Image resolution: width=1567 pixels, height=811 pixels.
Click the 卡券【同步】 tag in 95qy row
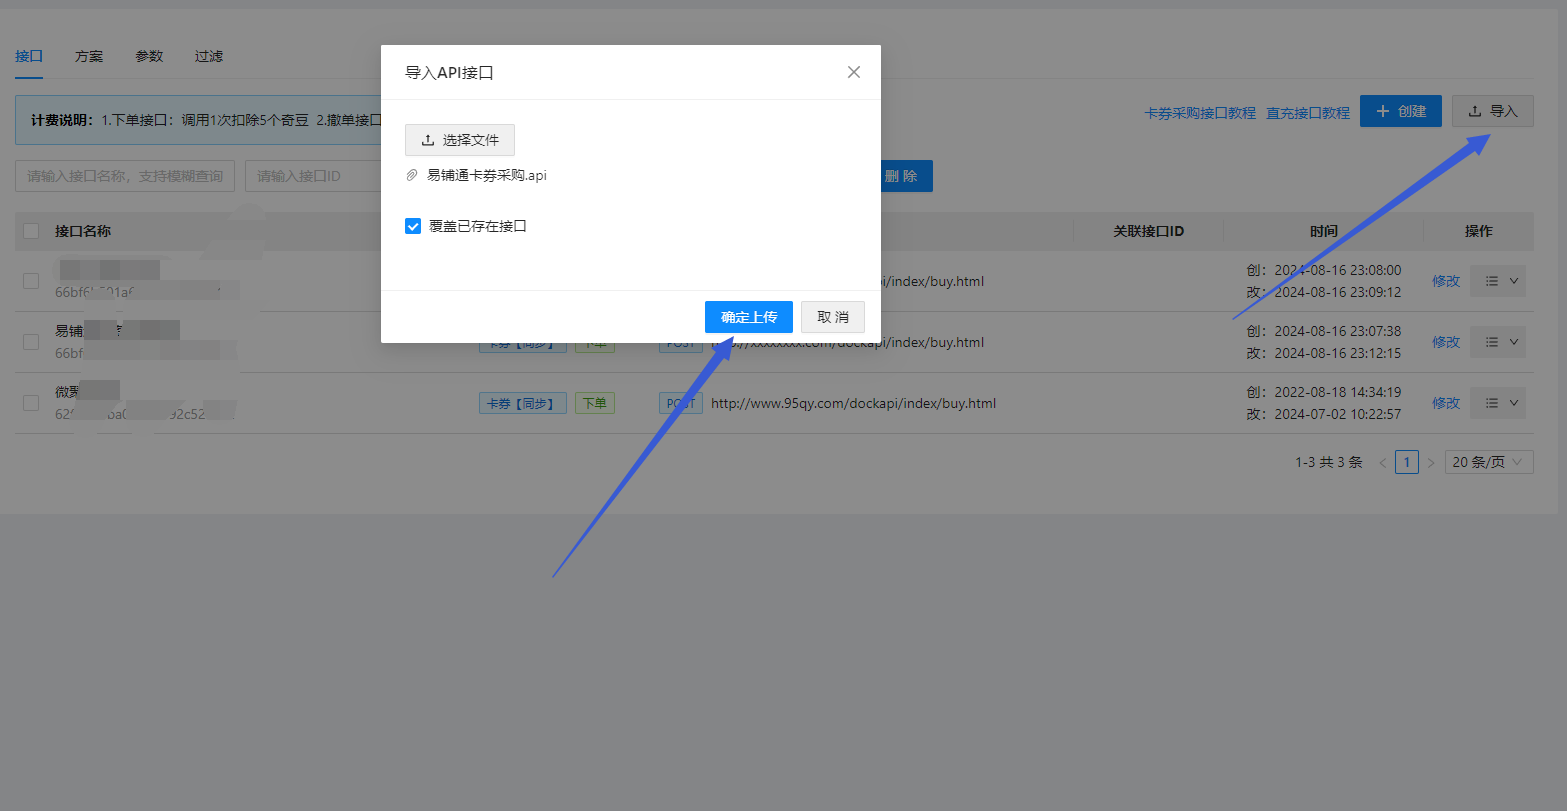[x=523, y=403]
